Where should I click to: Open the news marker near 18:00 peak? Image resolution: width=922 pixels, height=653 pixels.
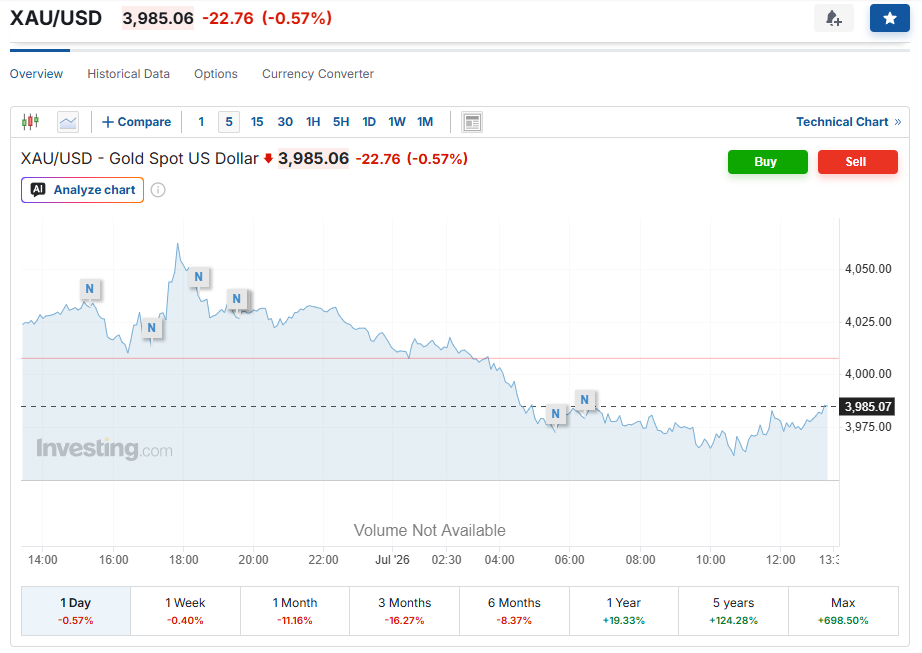click(199, 277)
